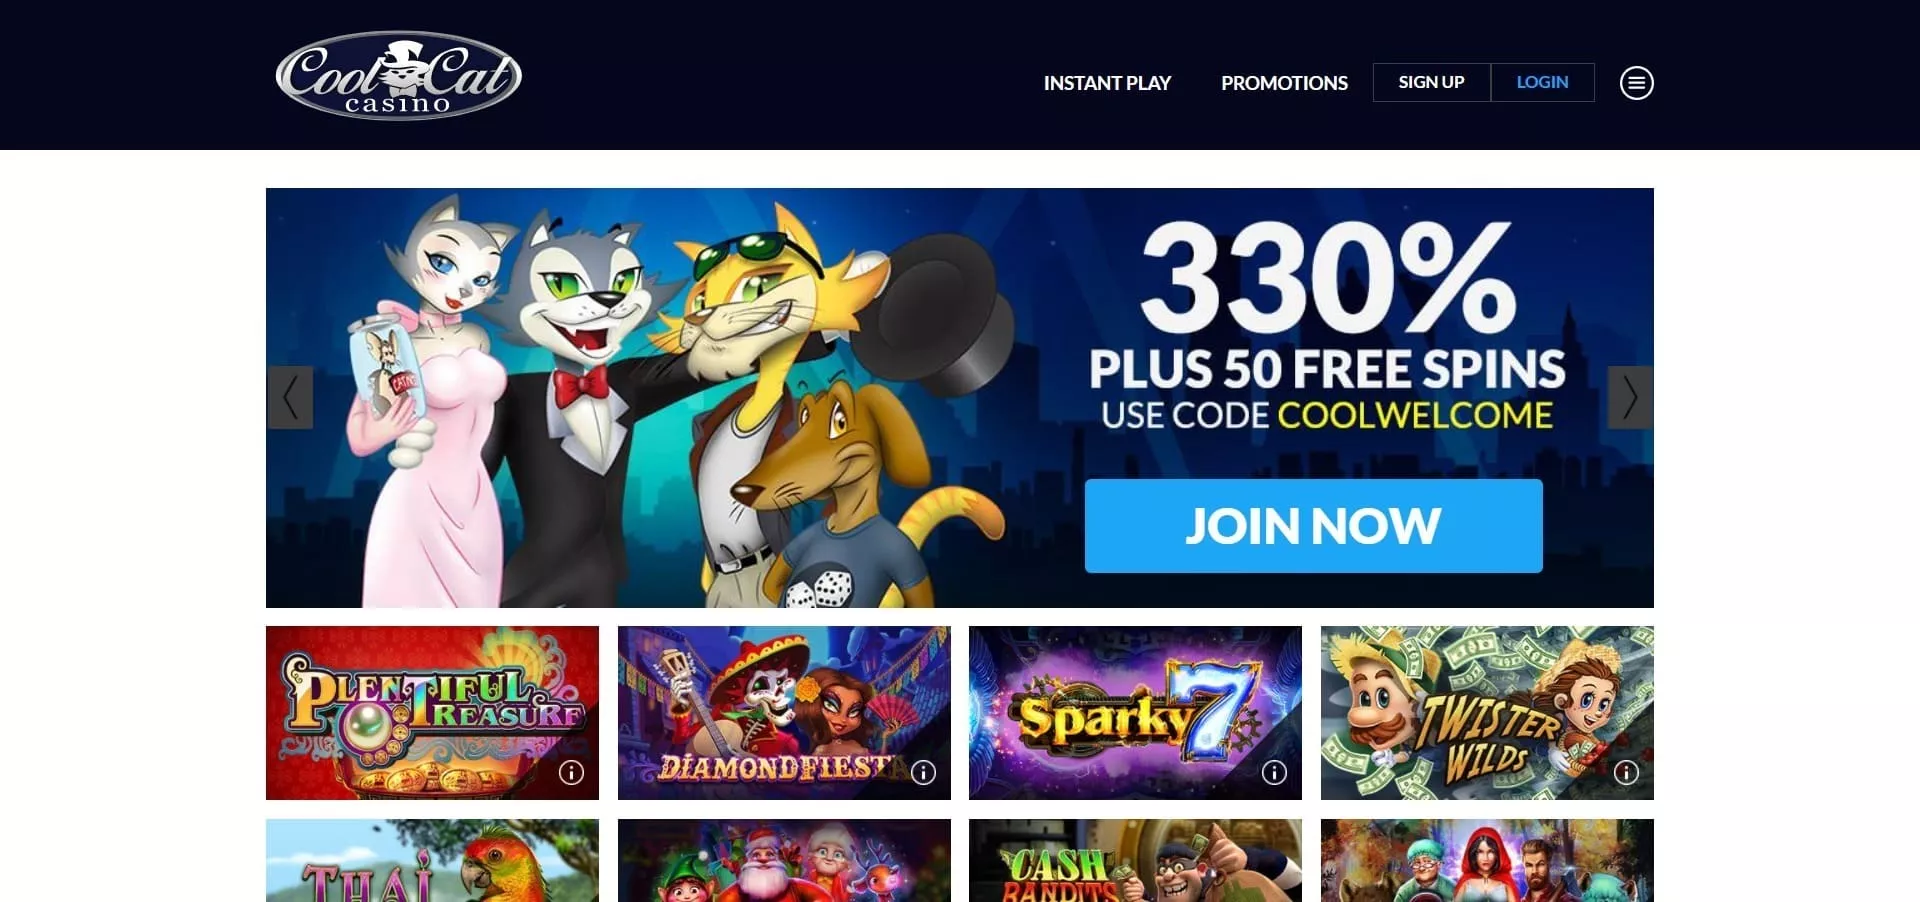Show info for Plentiful Treasure game
The image size is (1920, 902).
click(x=571, y=772)
